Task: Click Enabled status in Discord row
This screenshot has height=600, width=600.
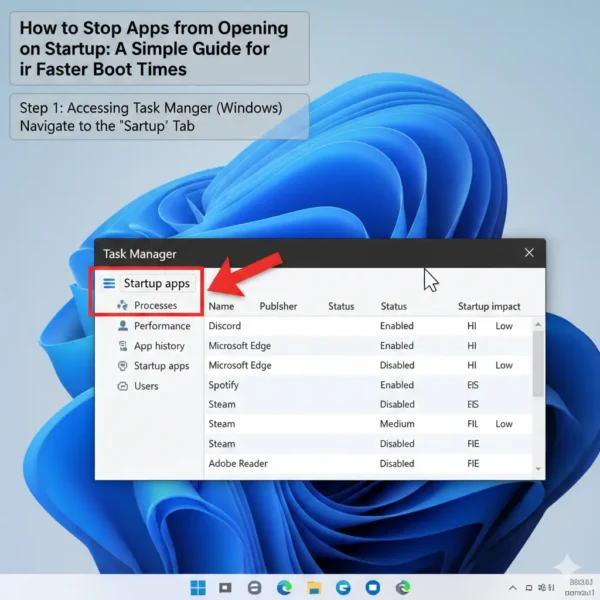Action: coord(397,326)
